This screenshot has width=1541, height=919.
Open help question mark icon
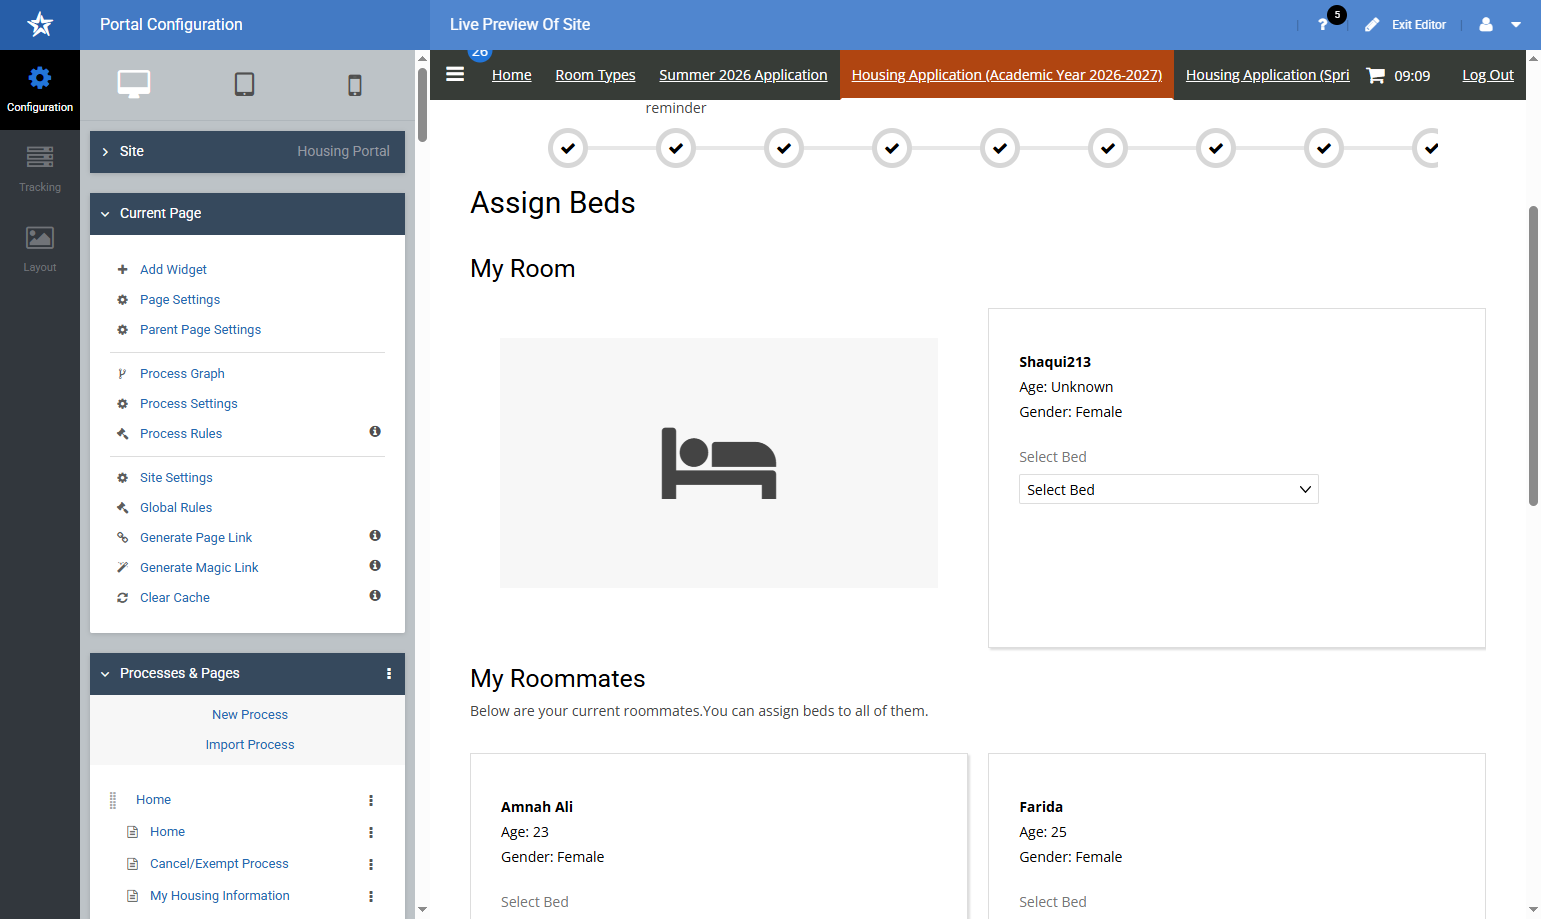point(1323,24)
